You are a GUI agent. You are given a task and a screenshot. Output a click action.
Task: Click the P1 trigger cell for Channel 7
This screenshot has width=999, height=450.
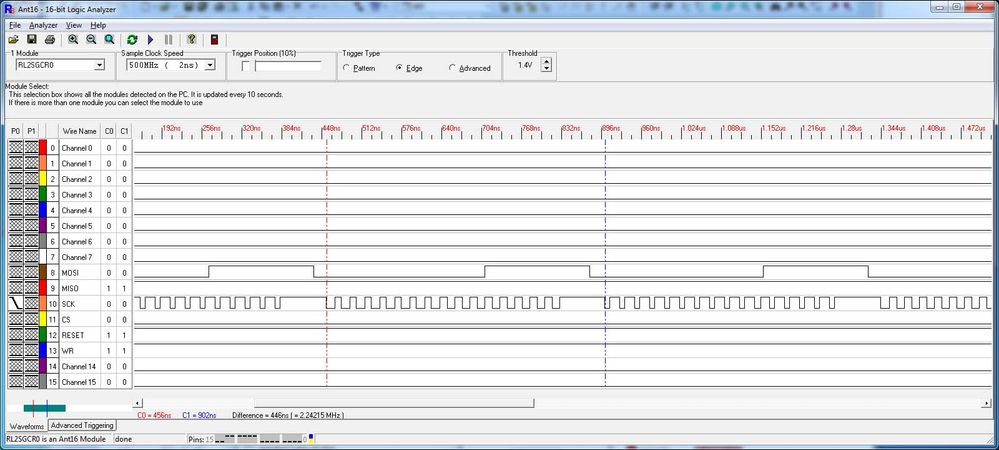tap(31, 257)
